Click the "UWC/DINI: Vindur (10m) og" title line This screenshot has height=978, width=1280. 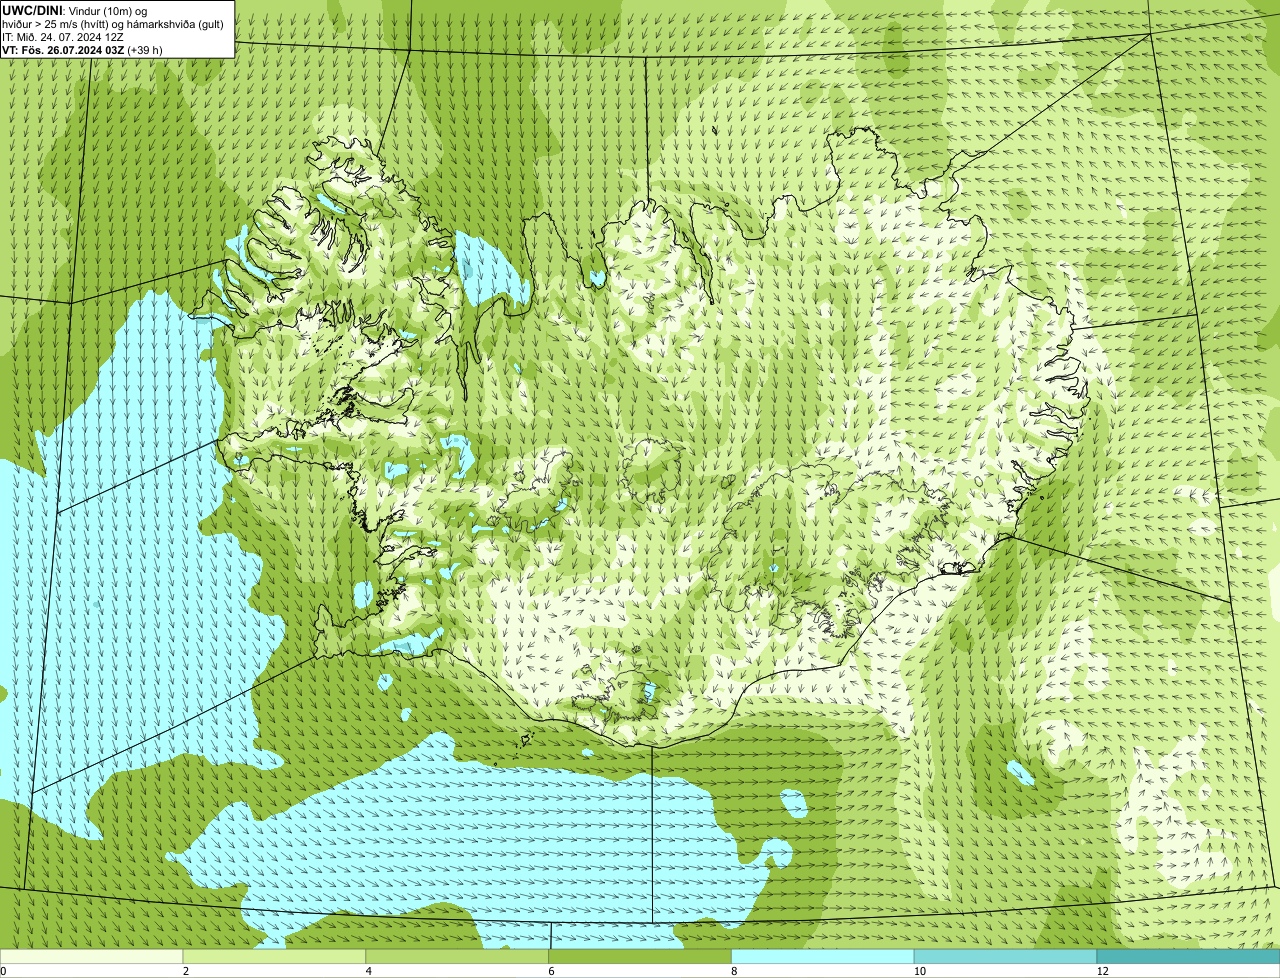pyautogui.click(x=75, y=10)
